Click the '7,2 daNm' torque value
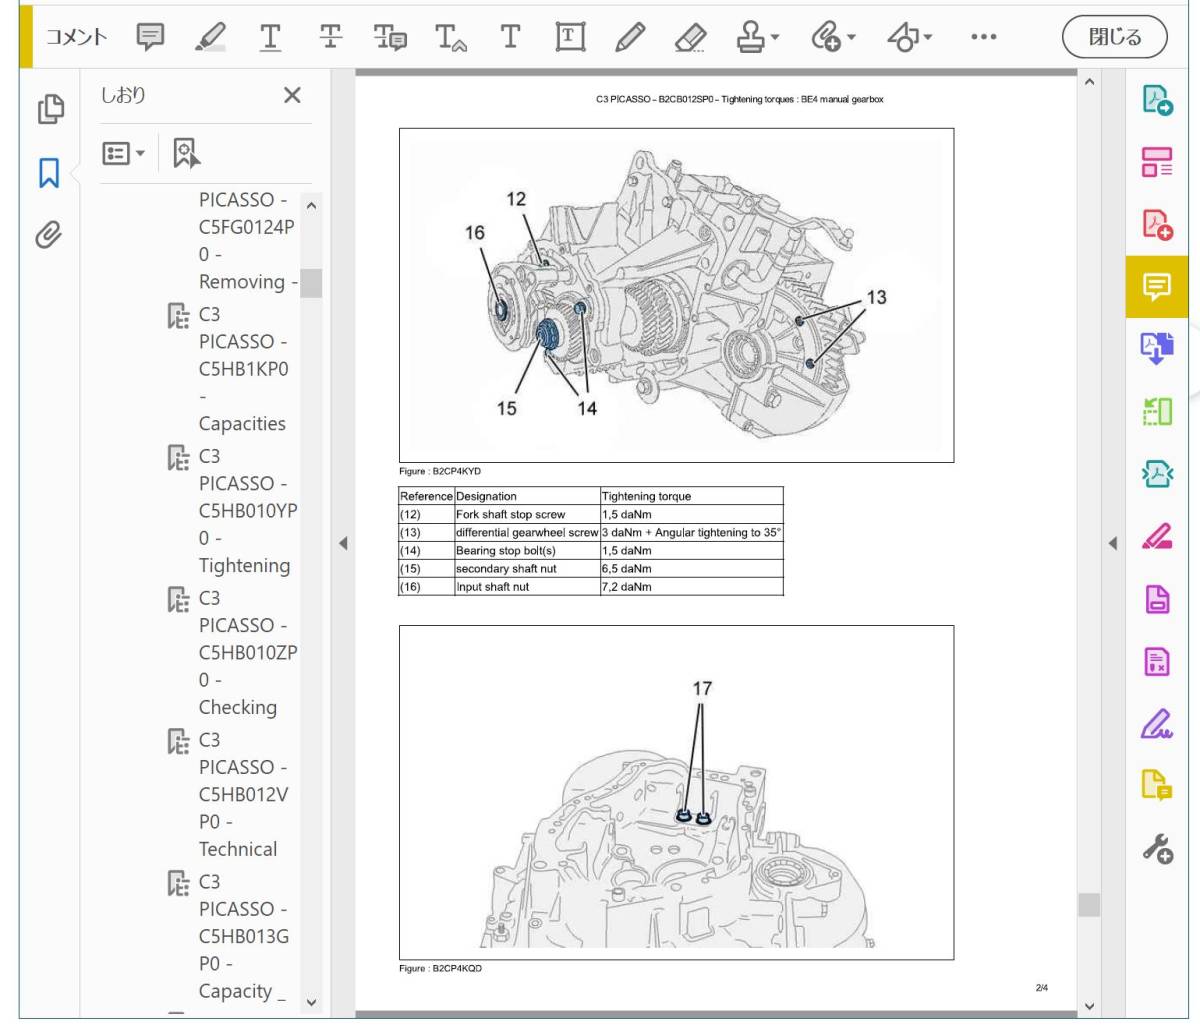 pos(627,587)
